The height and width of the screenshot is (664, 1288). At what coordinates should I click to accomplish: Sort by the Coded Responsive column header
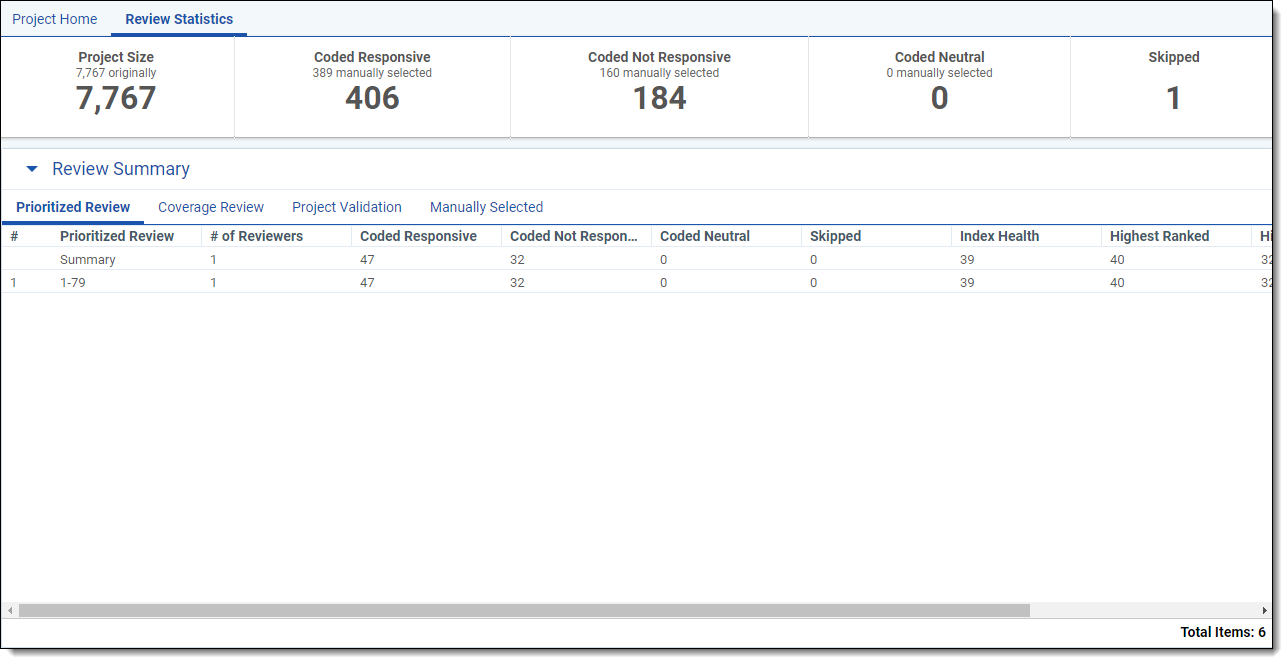point(418,236)
